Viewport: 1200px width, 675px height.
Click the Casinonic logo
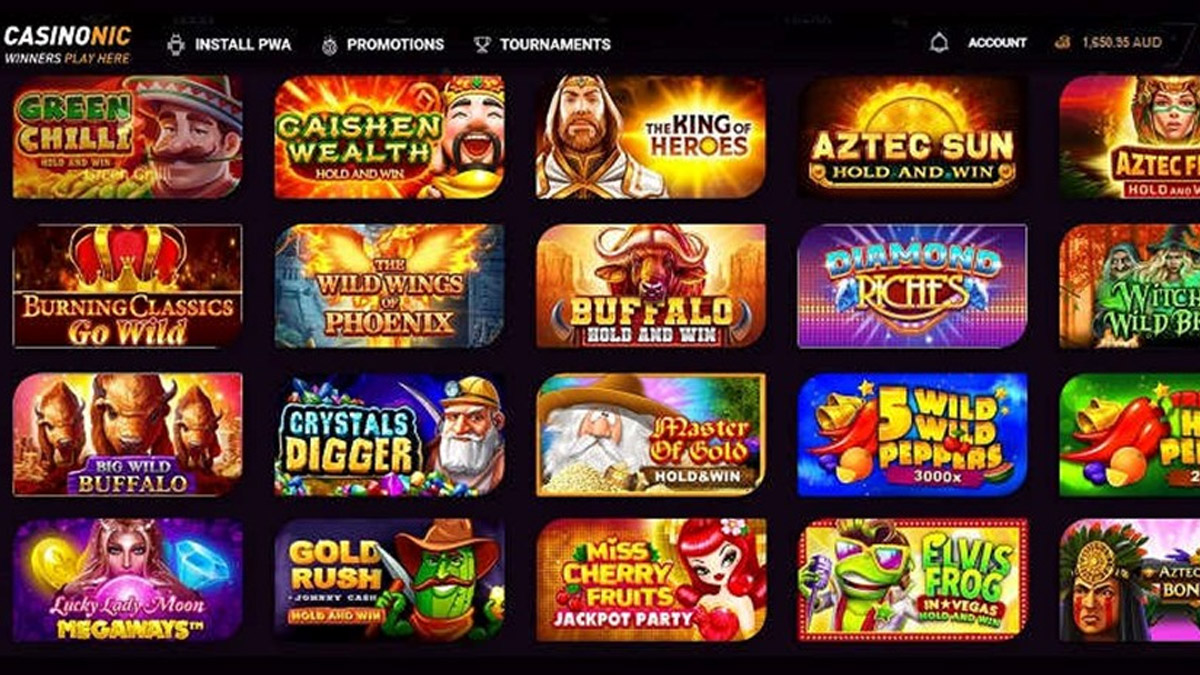[x=67, y=44]
